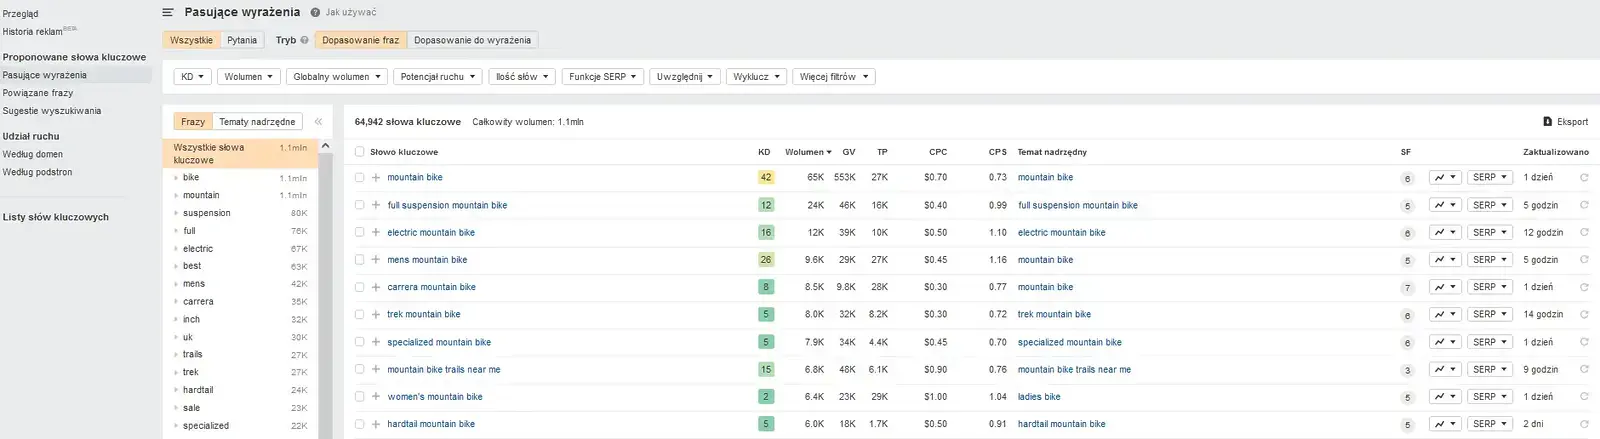Click the Eksport download icon
1600x439 pixels.
tap(1548, 122)
